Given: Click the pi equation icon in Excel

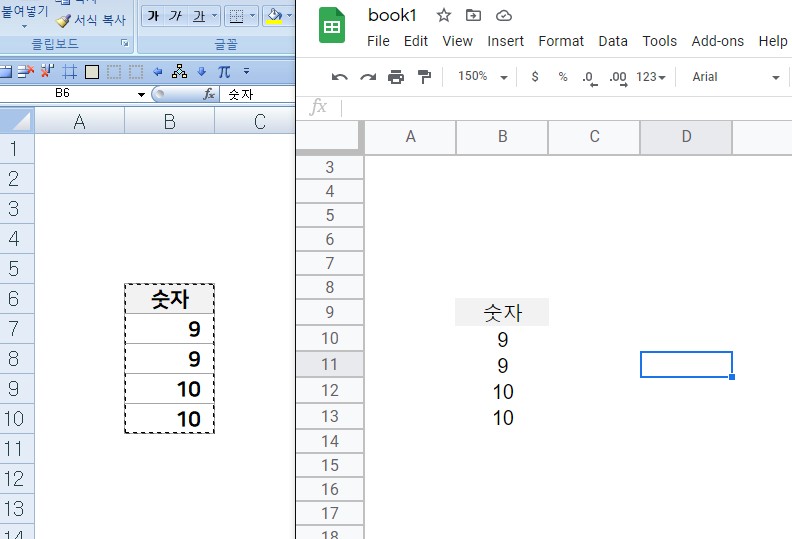Looking at the screenshot, I should click(x=224, y=72).
